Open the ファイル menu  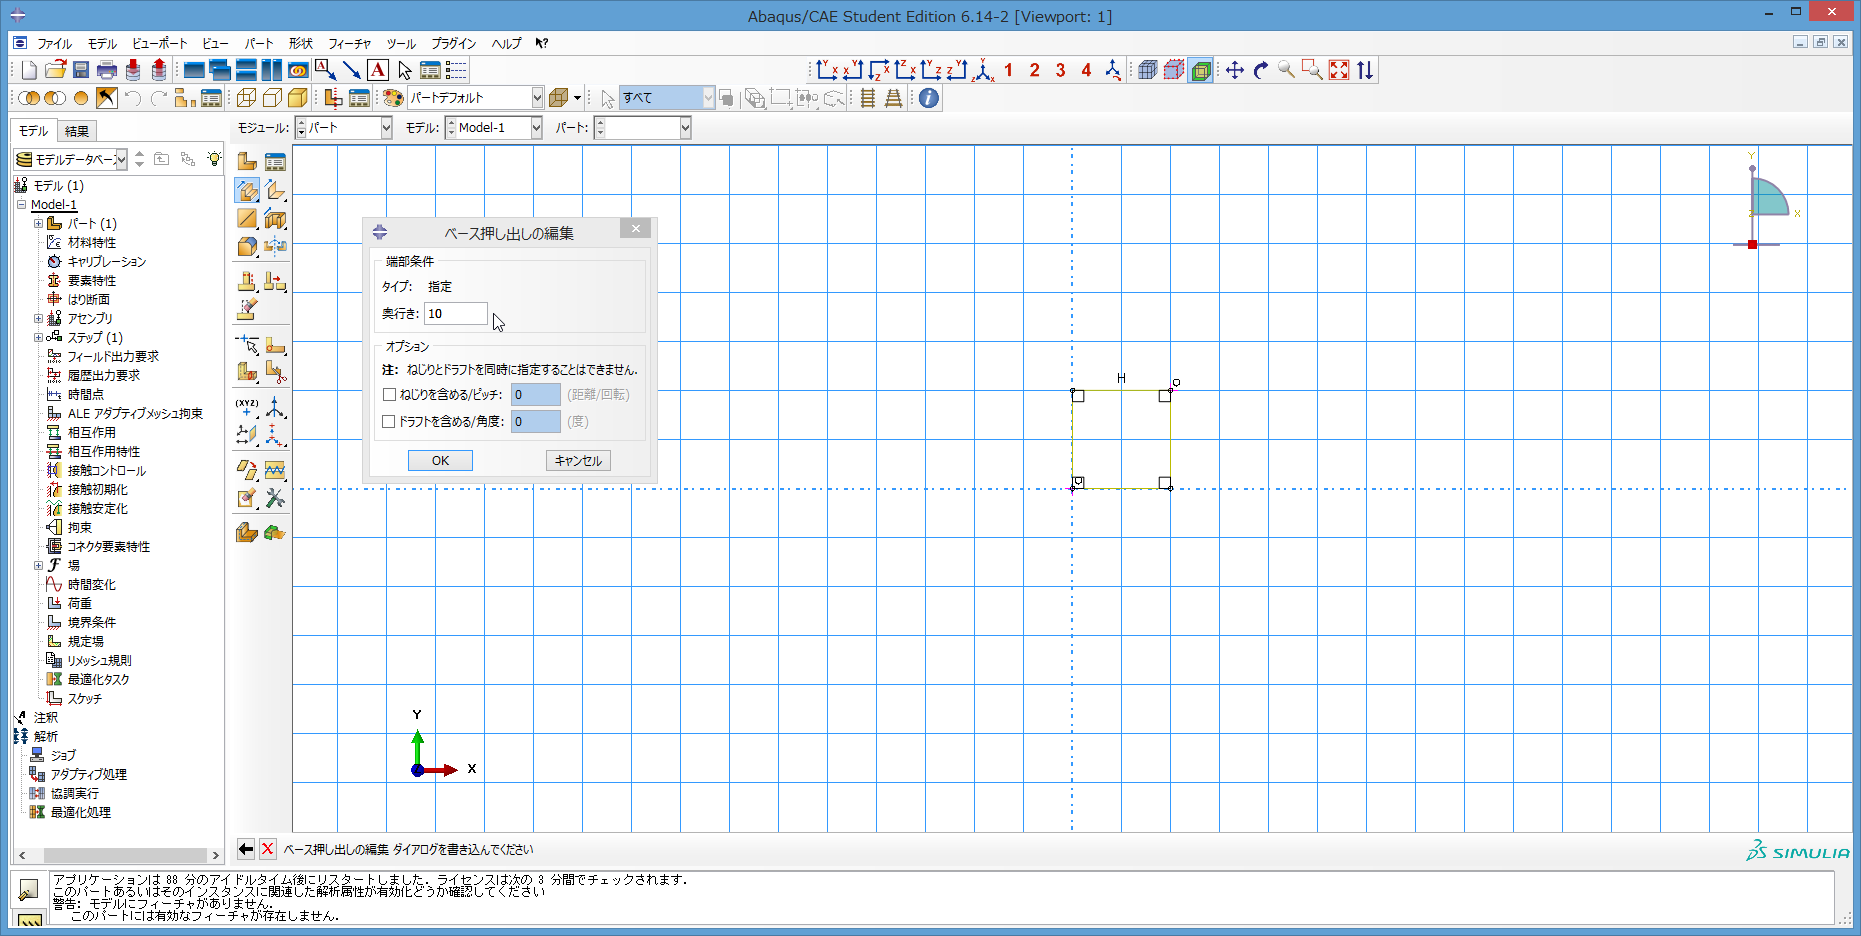pos(54,44)
